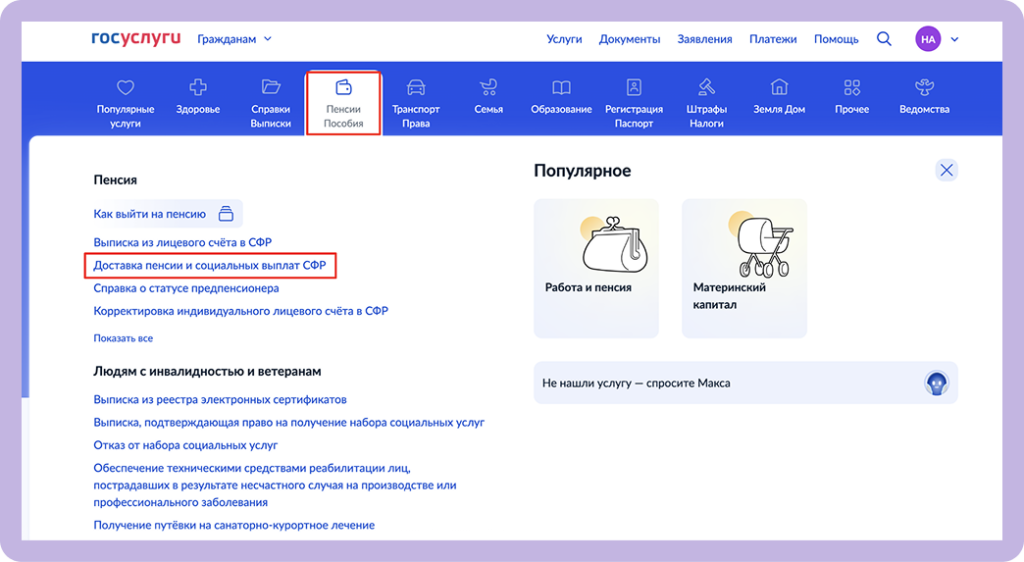Open Выписка, подтверждающая право на набор социальных услуг
The image size is (1024, 562).
(289, 422)
